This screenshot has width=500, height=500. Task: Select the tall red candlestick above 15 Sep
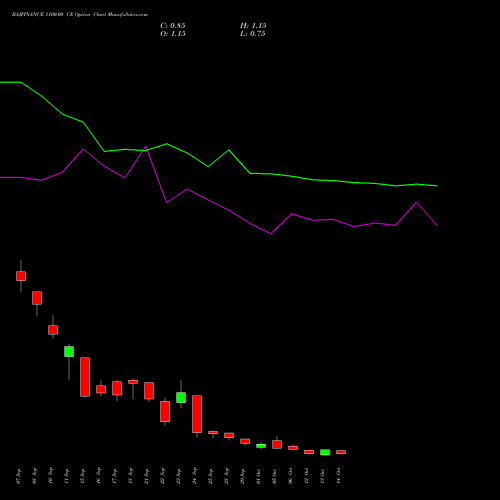(x=85, y=377)
